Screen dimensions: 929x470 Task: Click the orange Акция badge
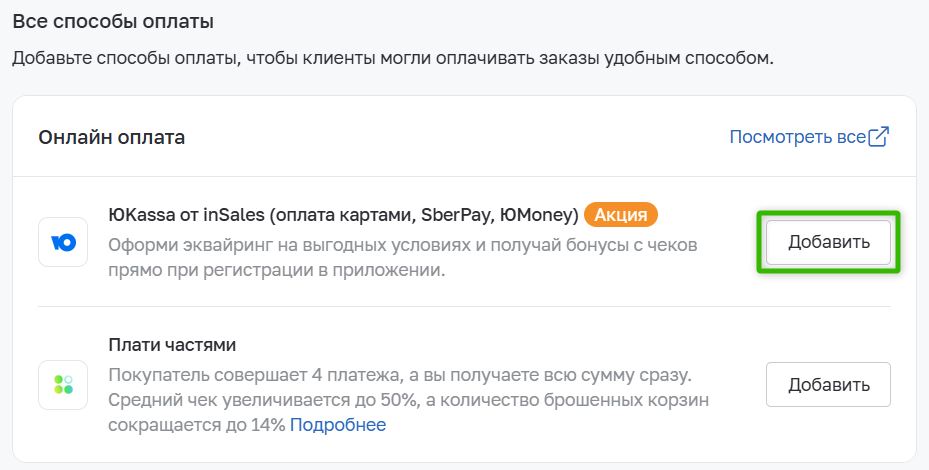click(x=620, y=215)
